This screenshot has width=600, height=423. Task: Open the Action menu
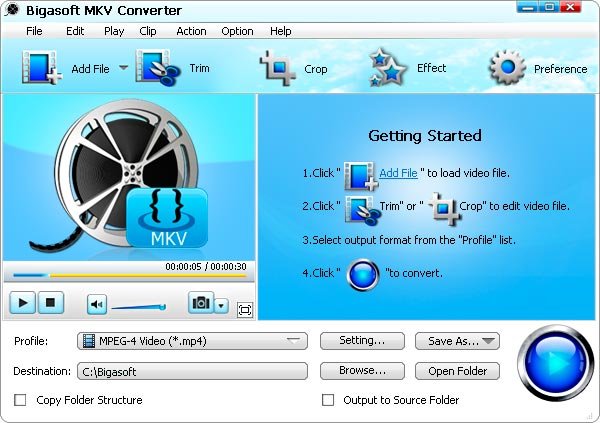191,31
